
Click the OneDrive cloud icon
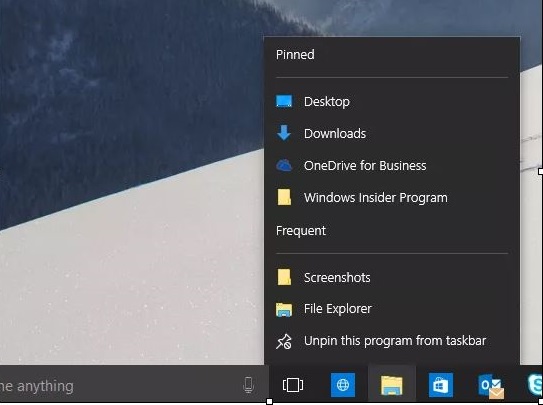(x=284, y=165)
